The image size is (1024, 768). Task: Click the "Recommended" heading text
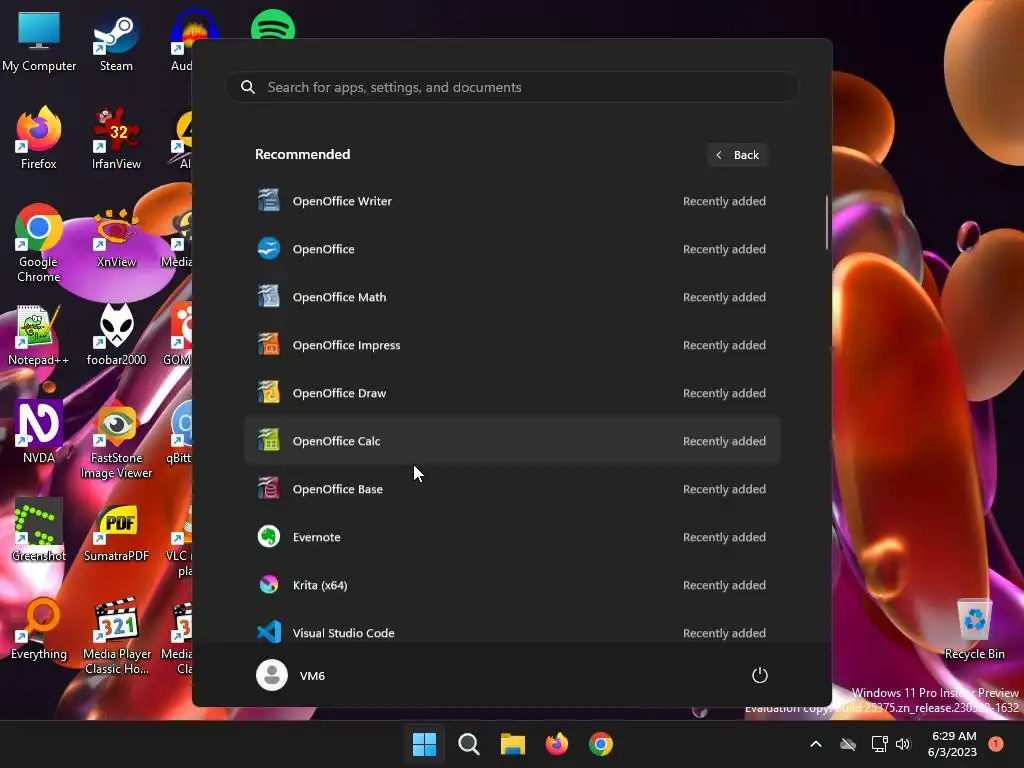302,154
